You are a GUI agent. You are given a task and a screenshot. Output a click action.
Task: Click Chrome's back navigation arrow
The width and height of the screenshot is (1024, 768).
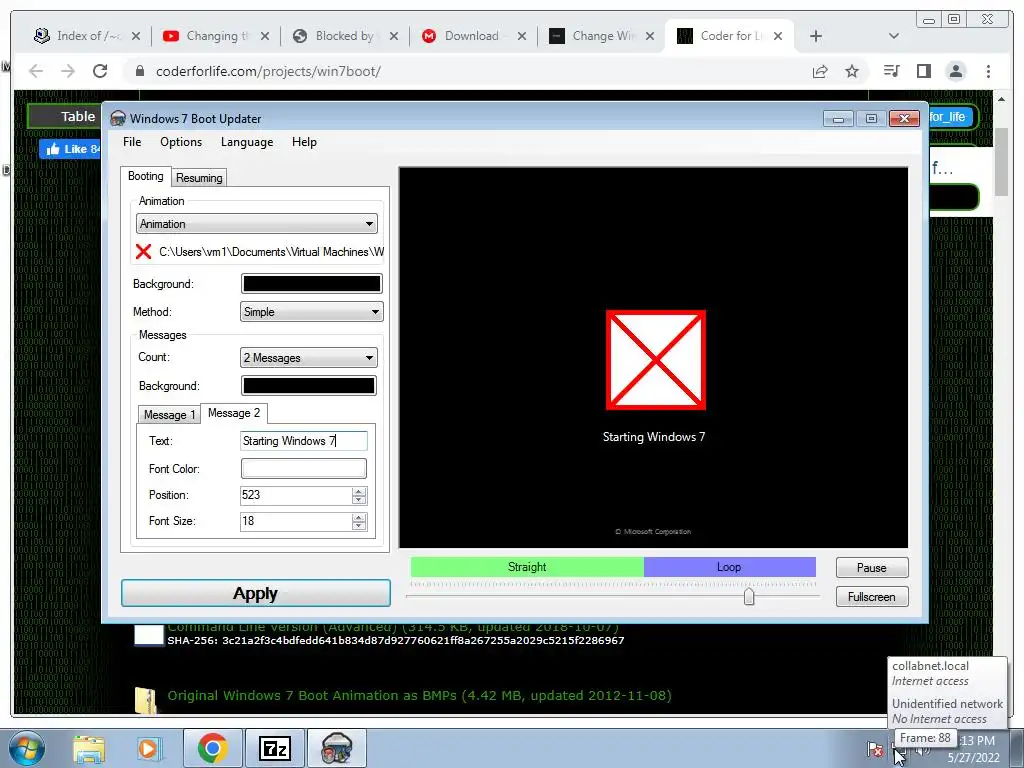[36, 71]
